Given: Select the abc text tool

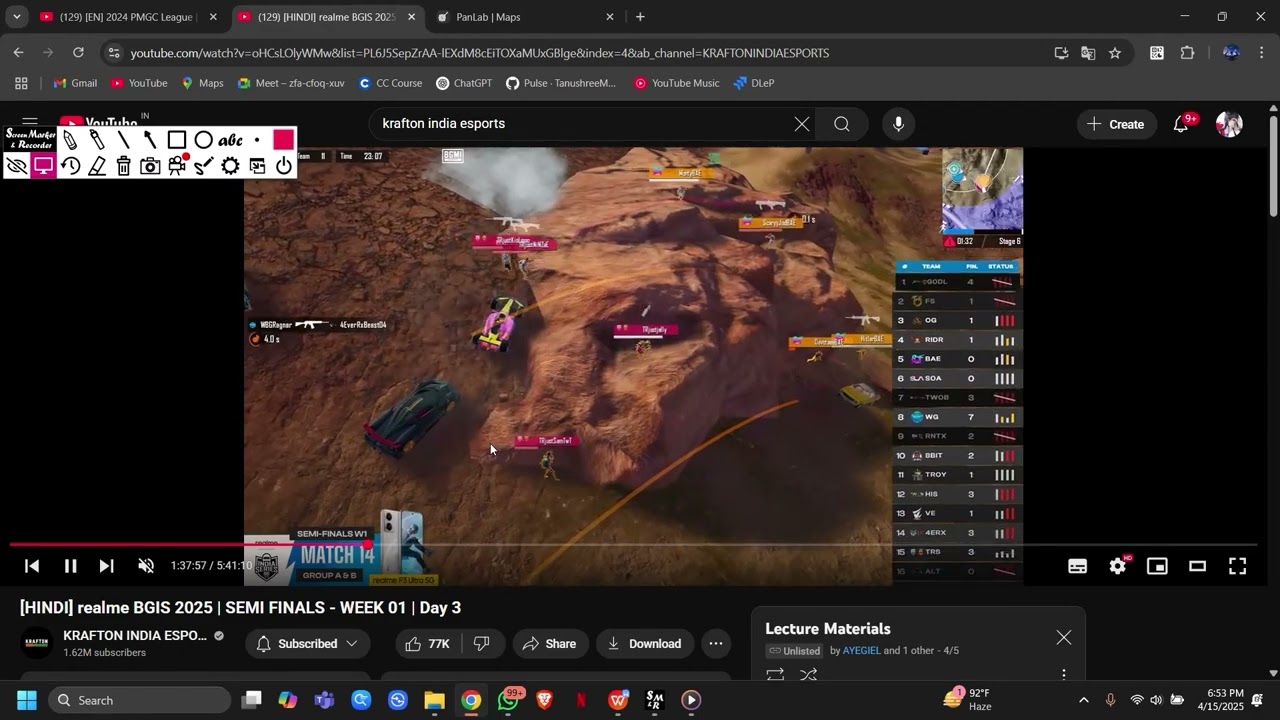Looking at the screenshot, I should [230, 140].
